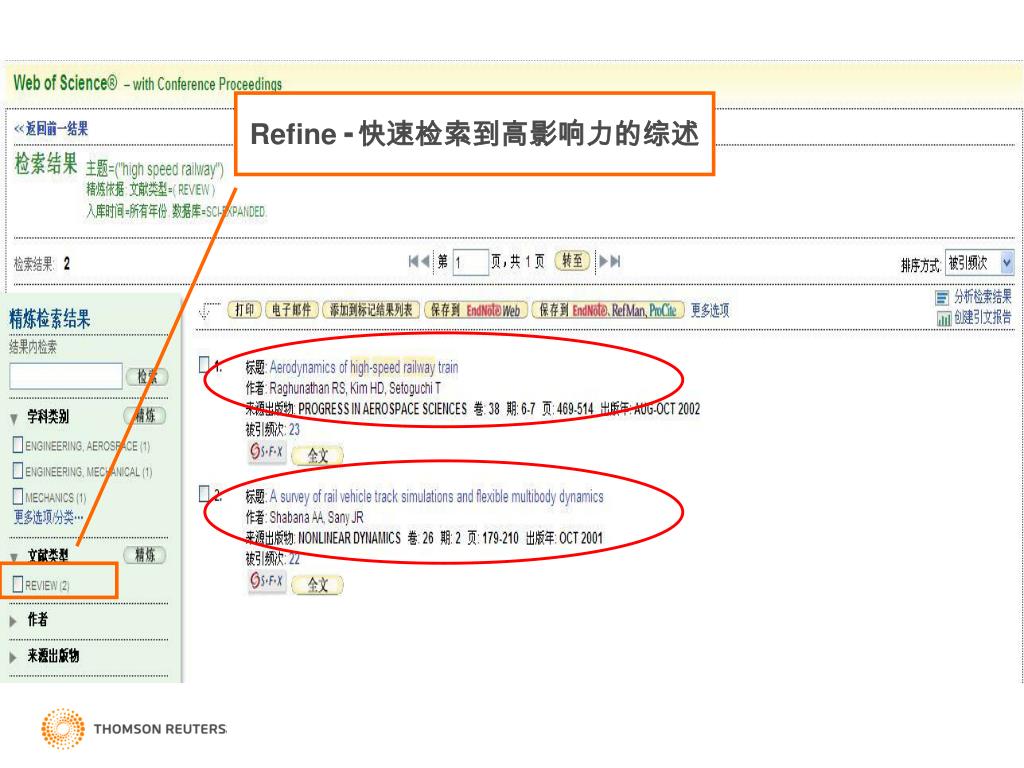Click 精炼 button beside 学科类别
This screenshot has height=768, width=1024.
coord(145,415)
